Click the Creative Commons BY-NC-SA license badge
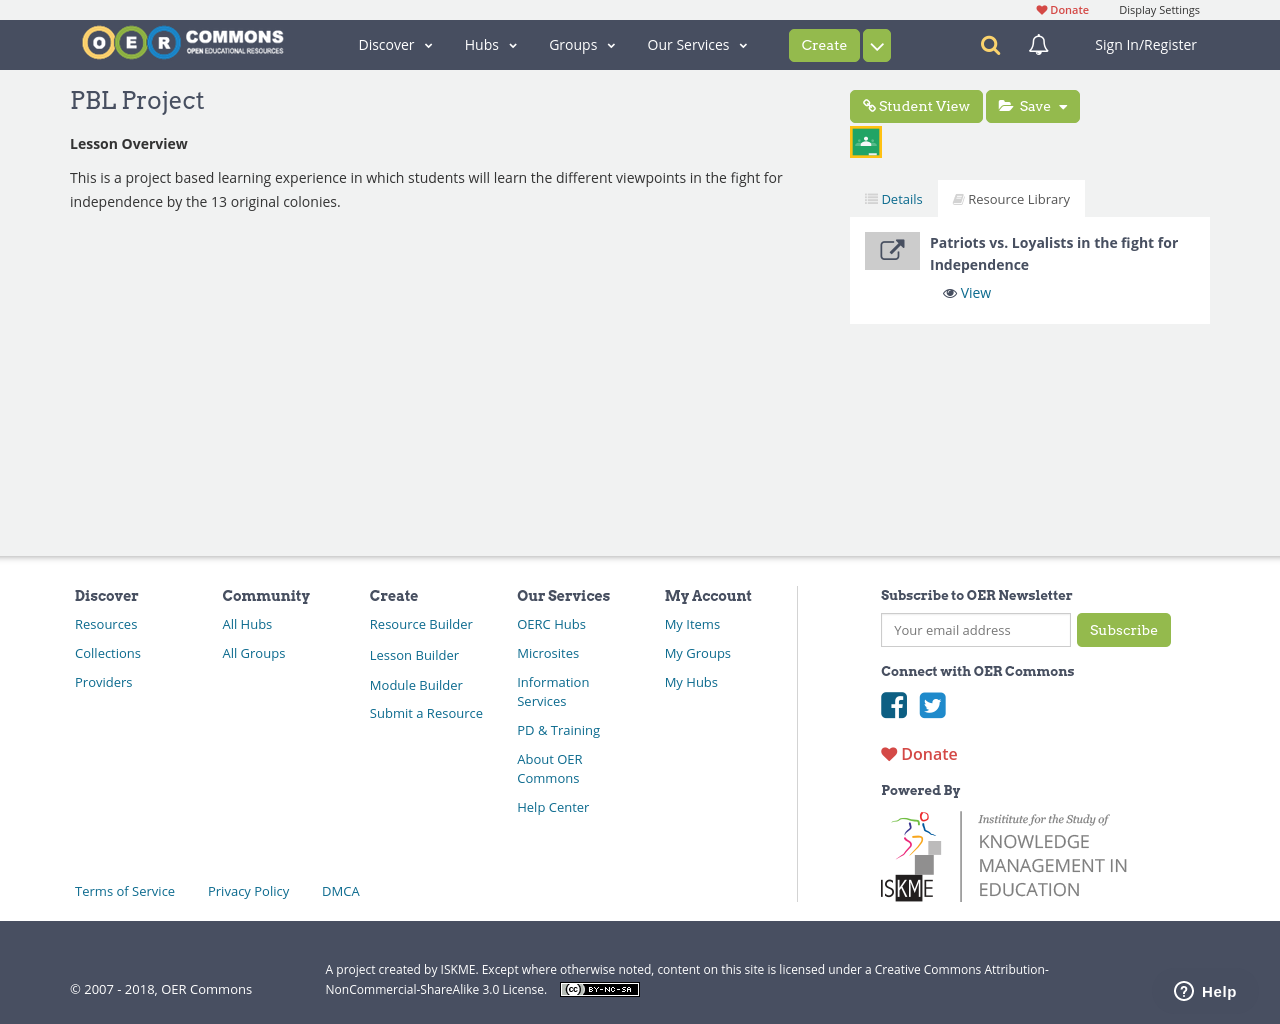The height and width of the screenshot is (1024, 1280). click(599, 988)
